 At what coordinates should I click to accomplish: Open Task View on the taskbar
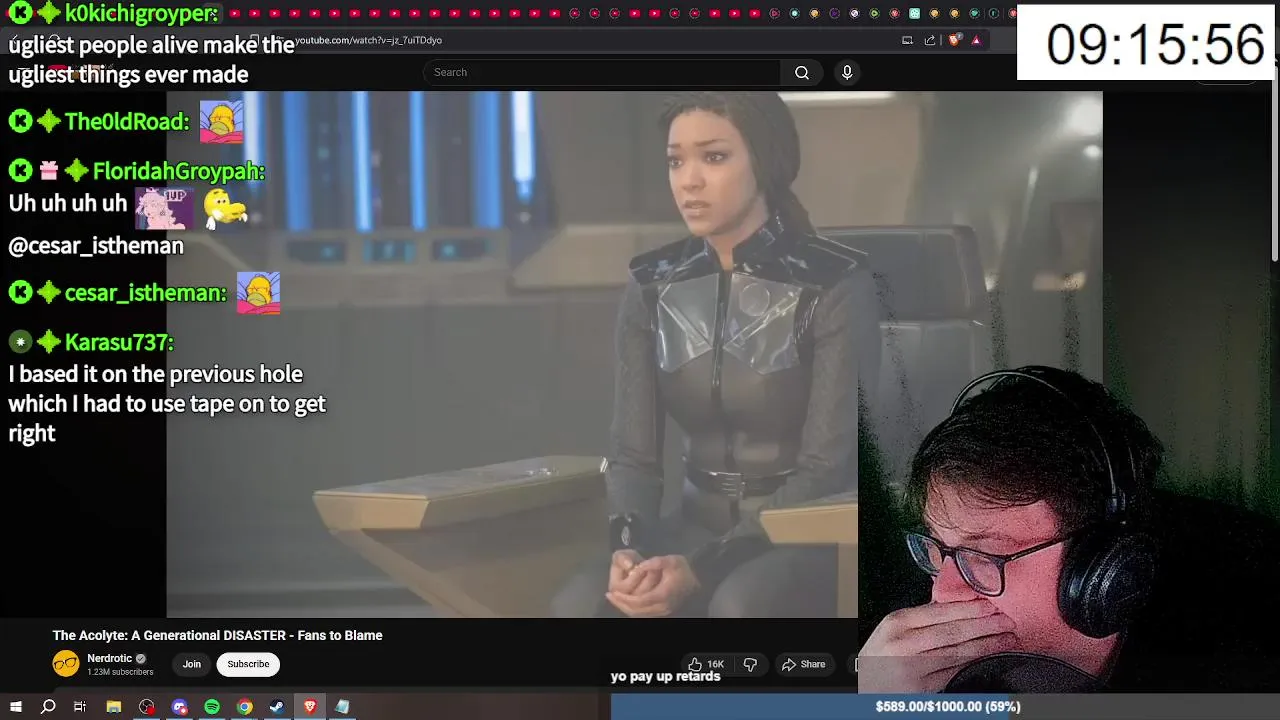click(80, 707)
